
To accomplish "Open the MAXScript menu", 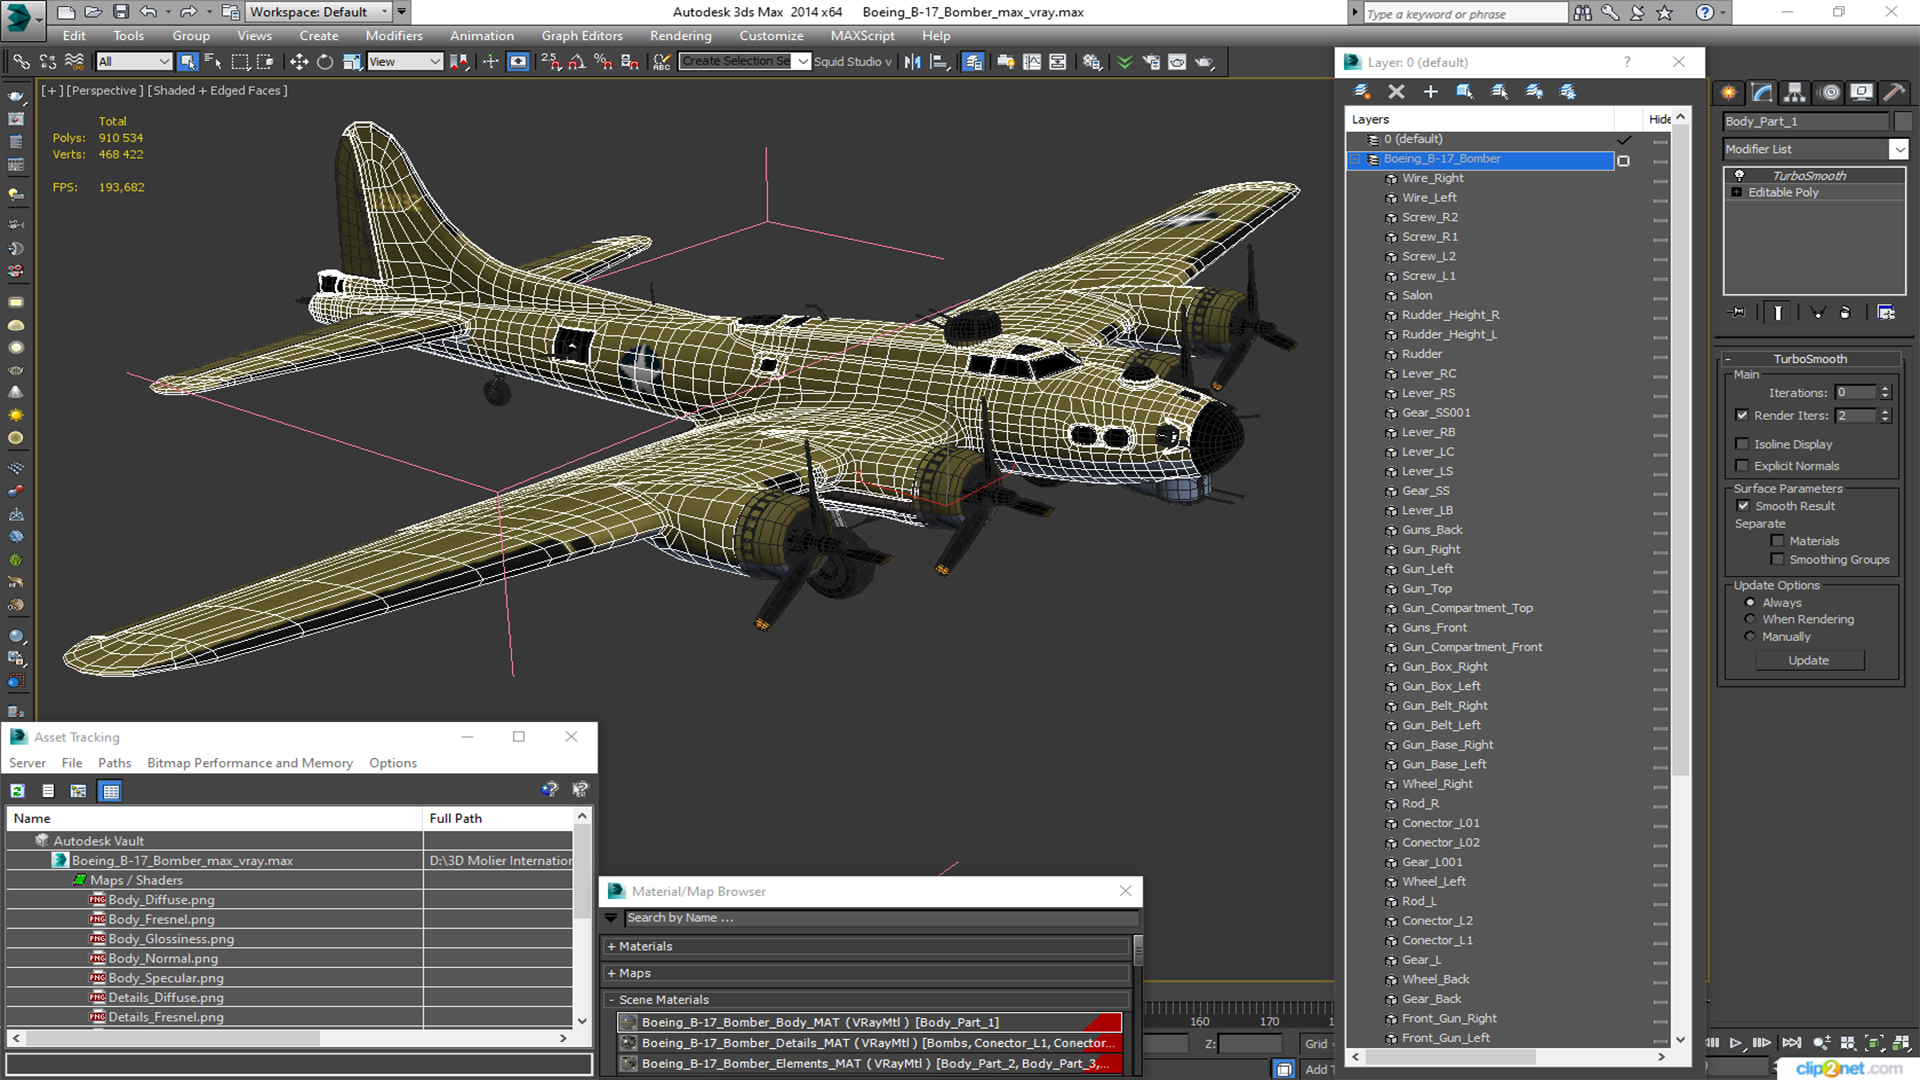I will coord(862,36).
